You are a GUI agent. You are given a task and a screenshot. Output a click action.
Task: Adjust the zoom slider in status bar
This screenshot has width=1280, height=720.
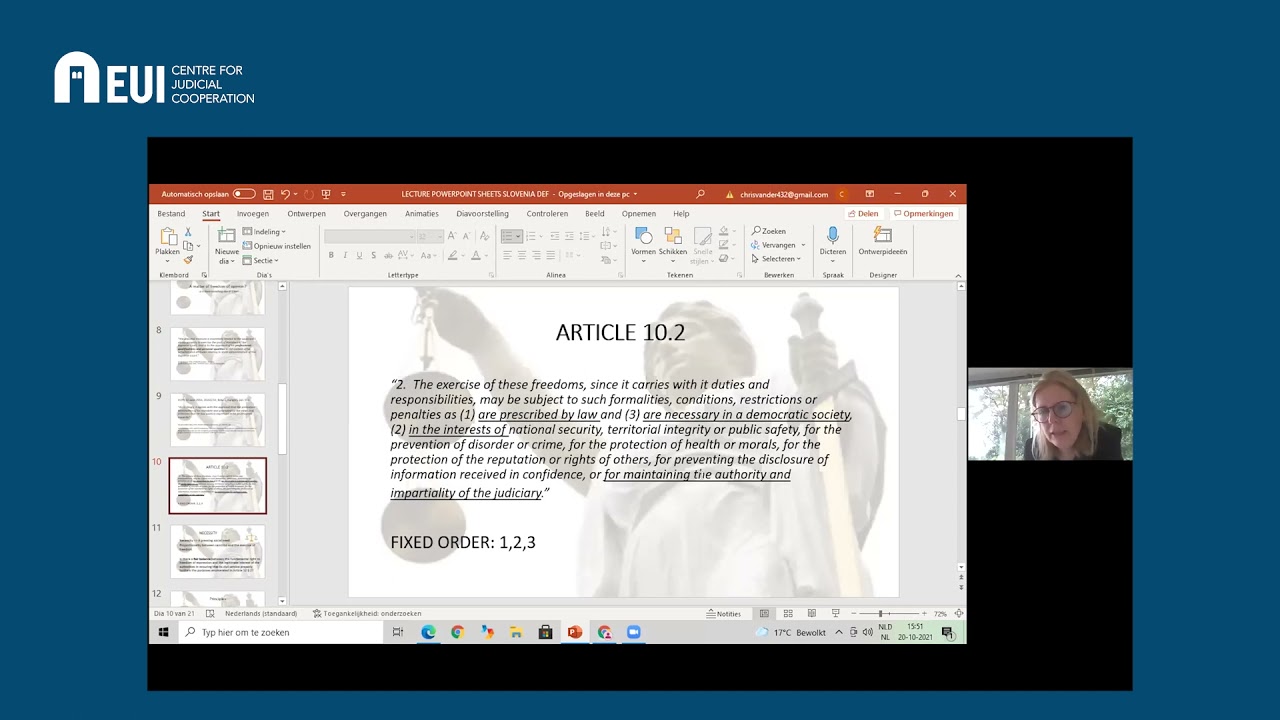881,613
